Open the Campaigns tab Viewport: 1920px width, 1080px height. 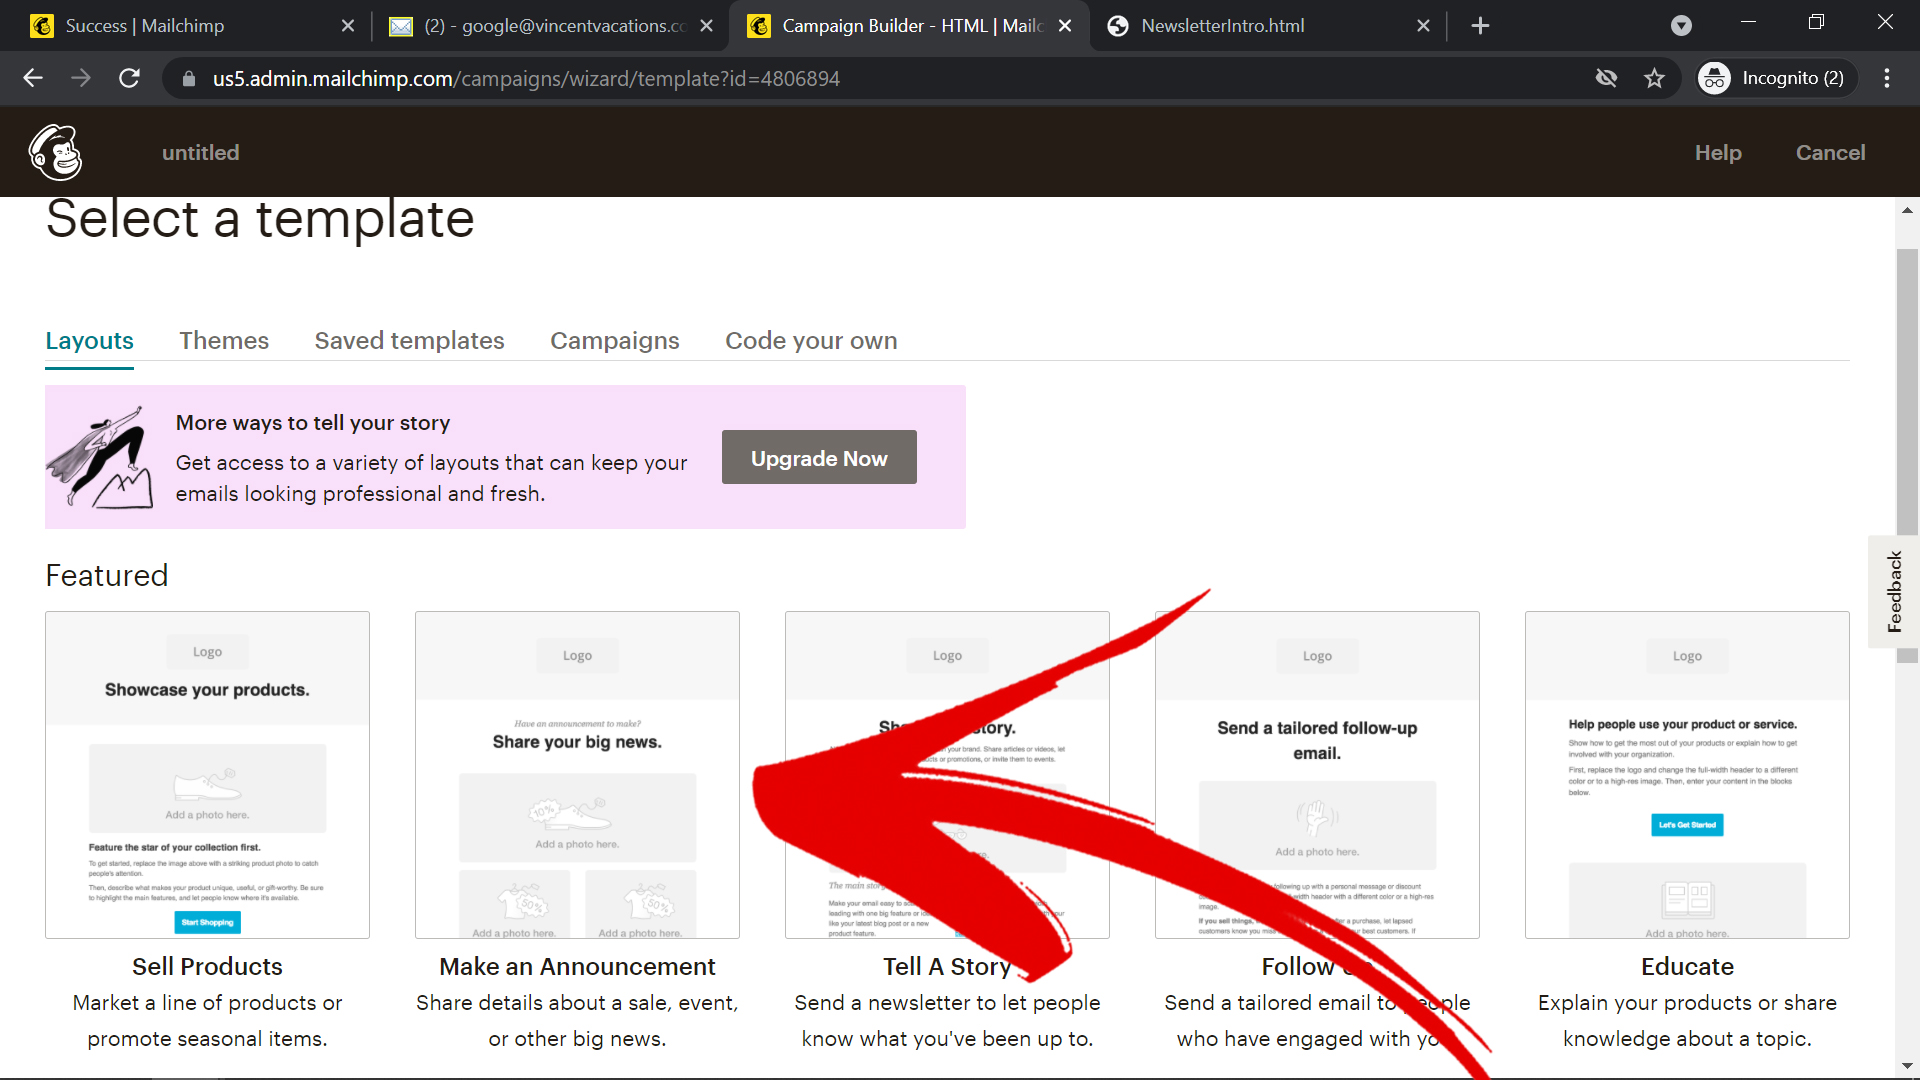click(614, 341)
